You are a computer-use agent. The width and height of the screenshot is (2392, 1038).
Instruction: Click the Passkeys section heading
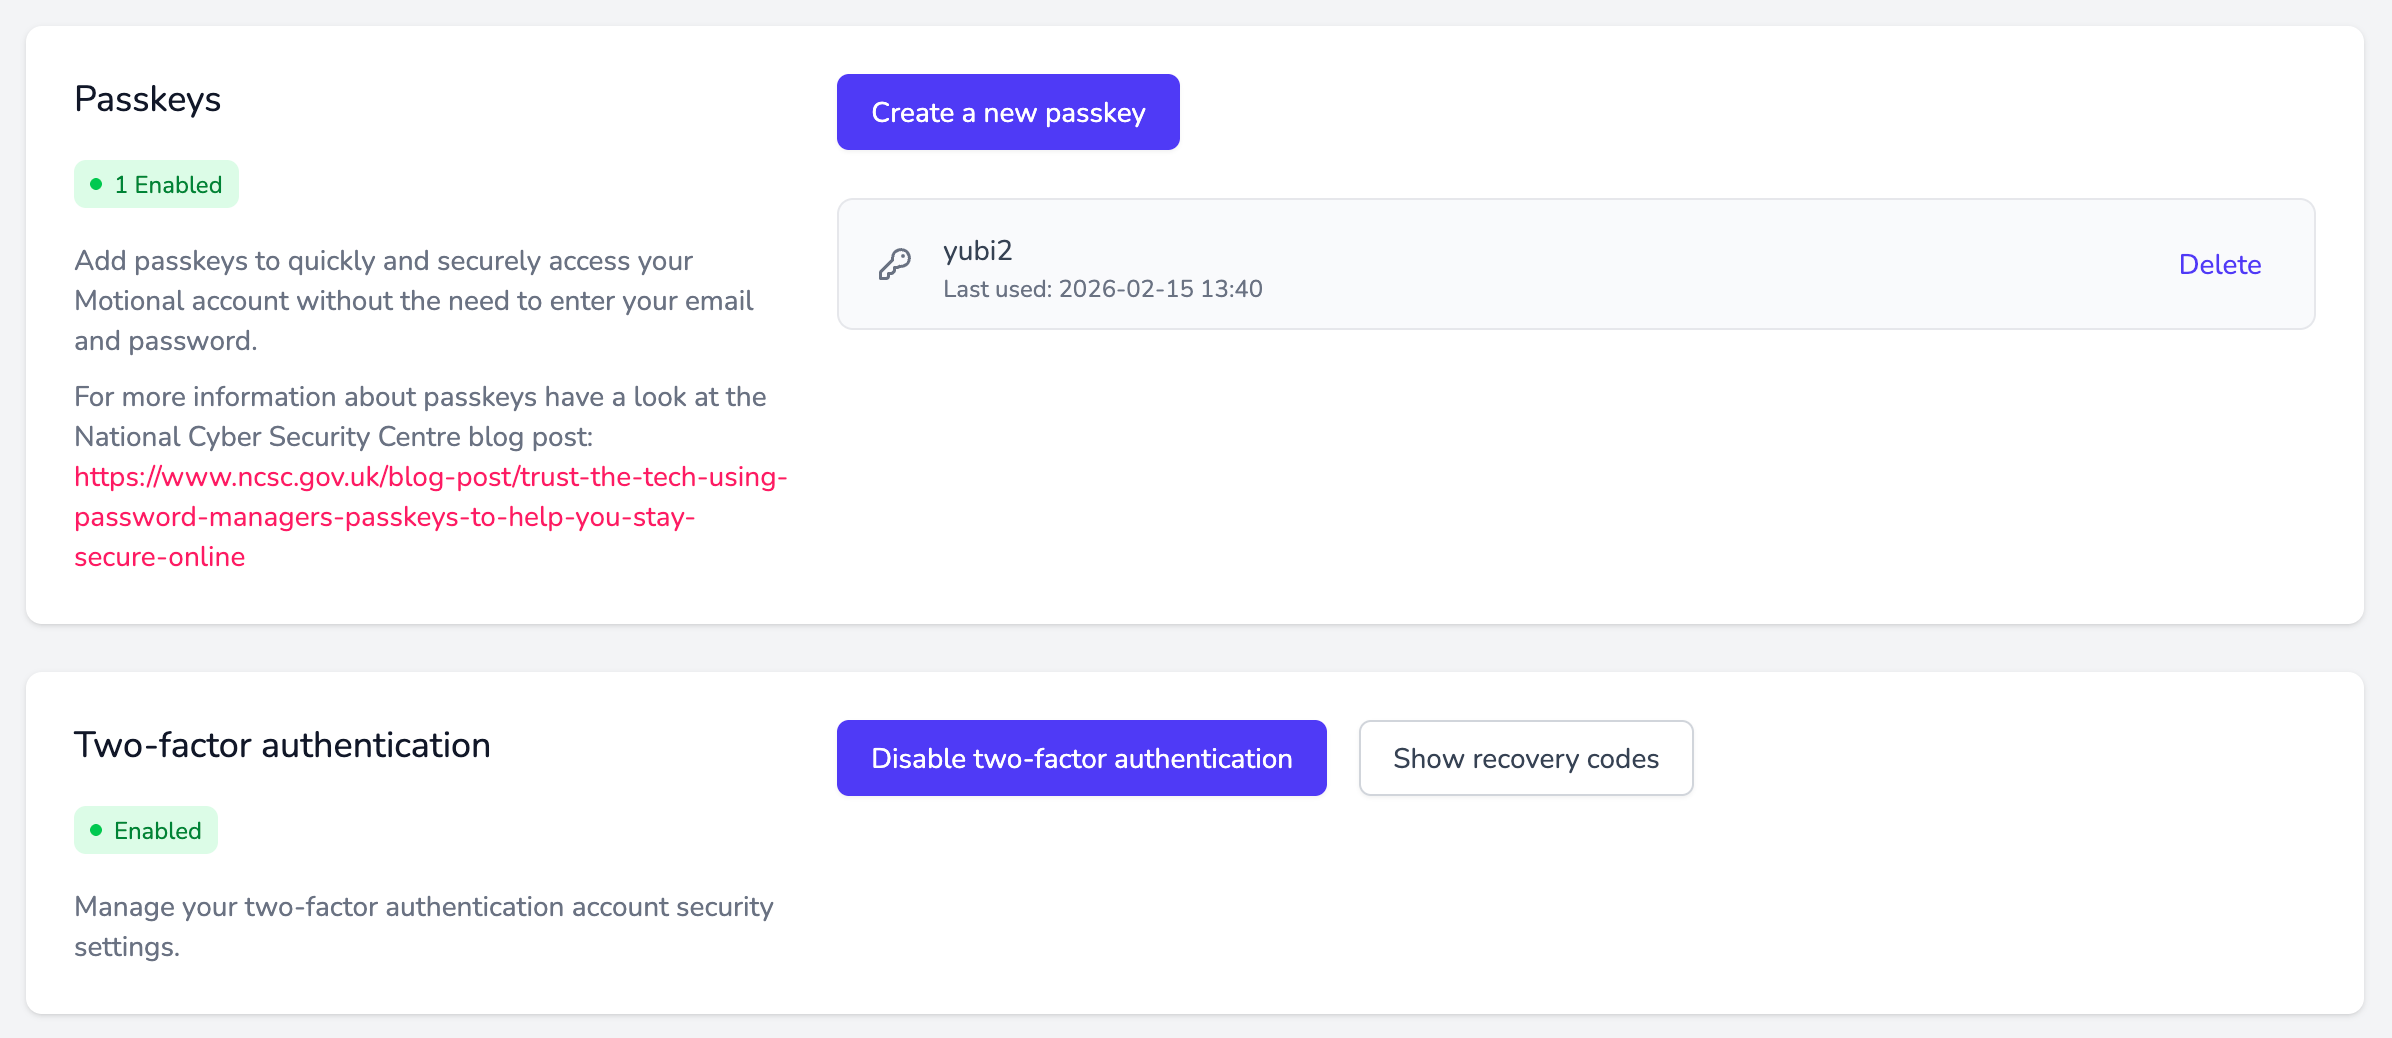pyautogui.click(x=147, y=99)
